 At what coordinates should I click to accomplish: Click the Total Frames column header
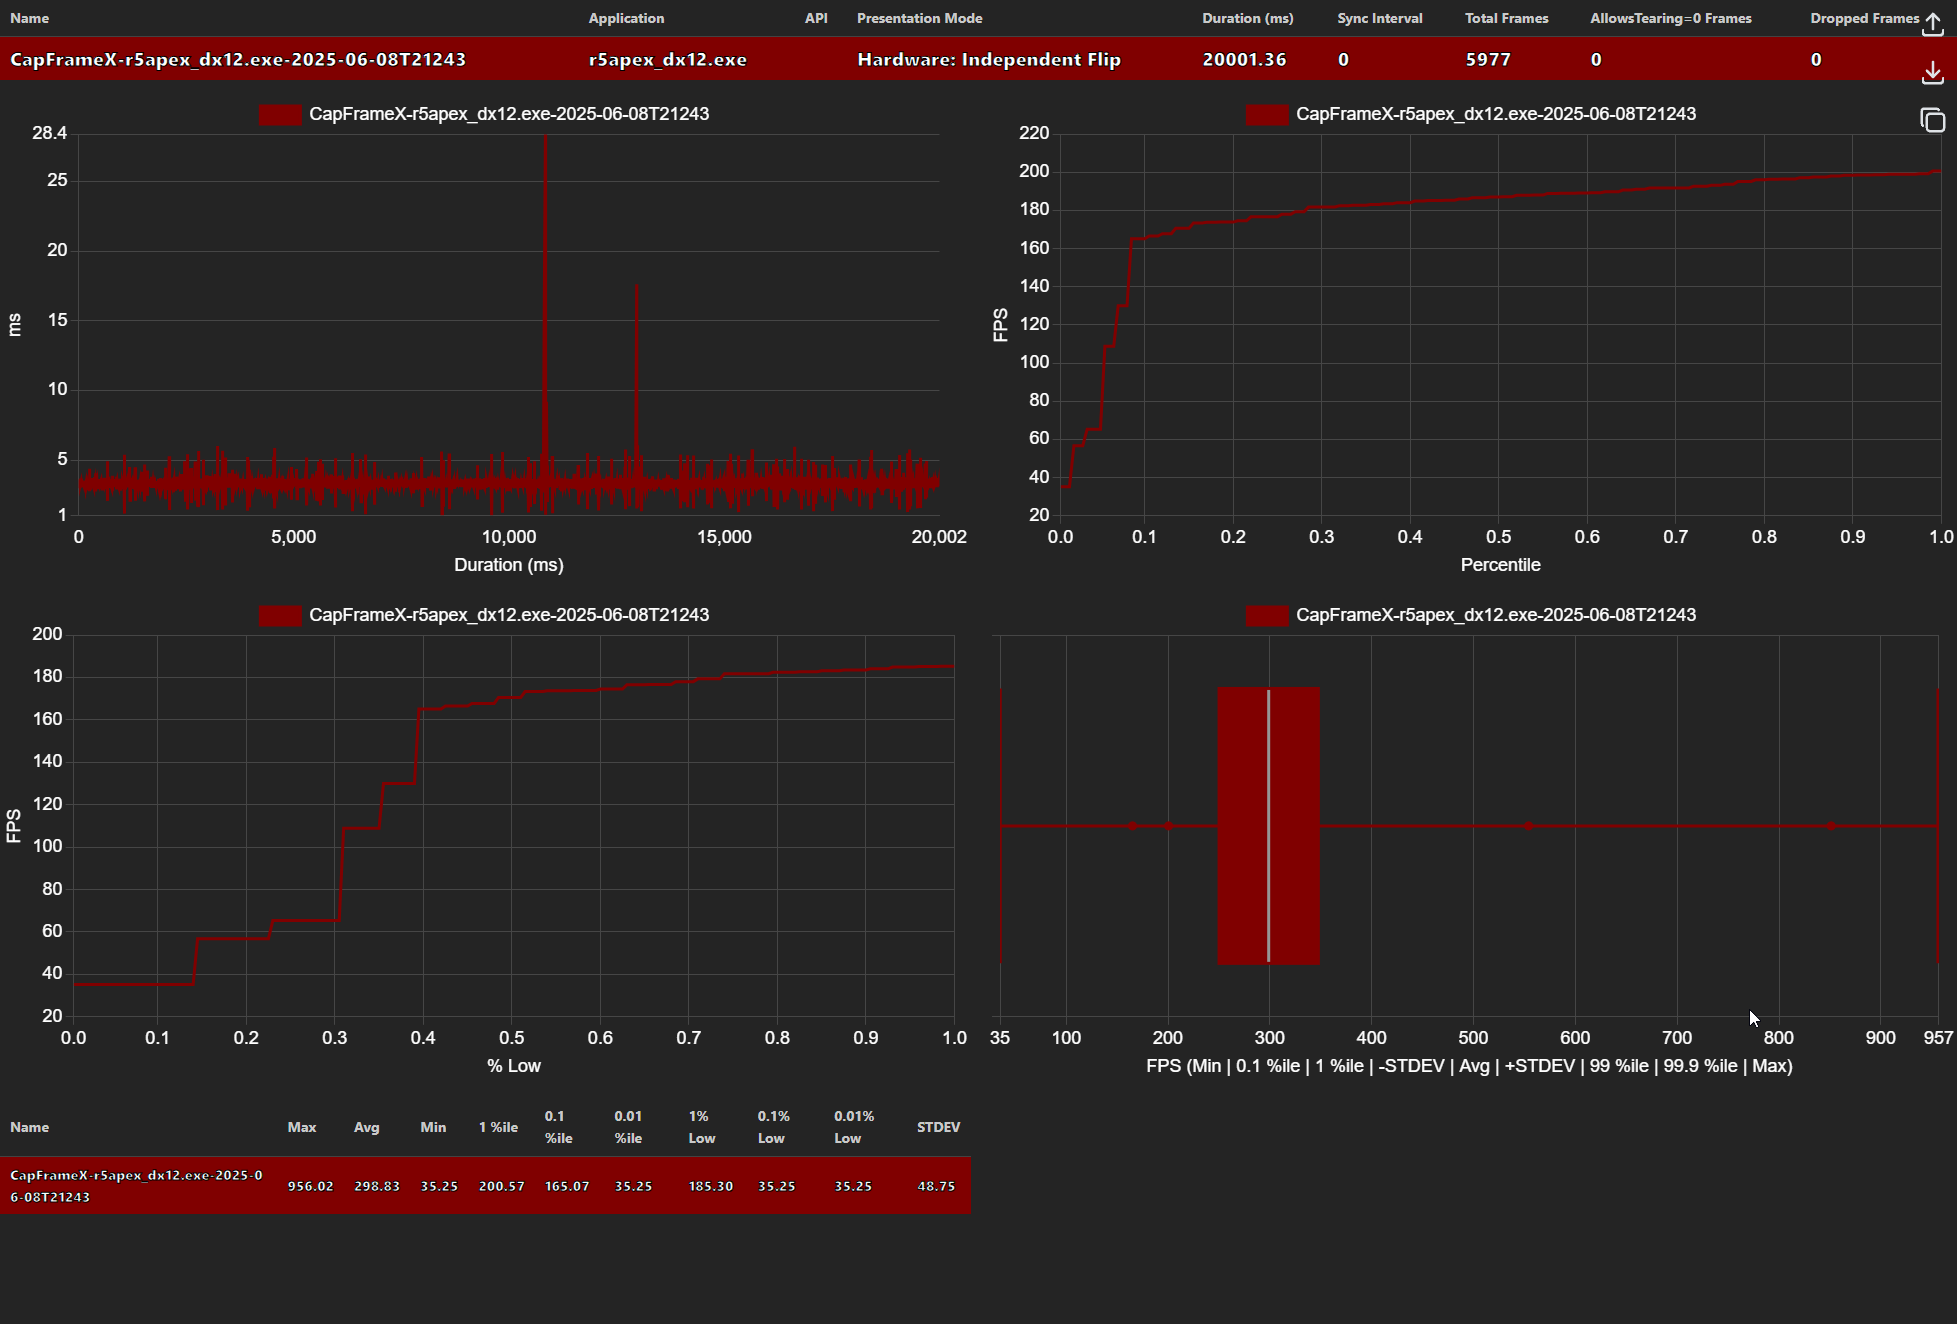pos(1506,18)
